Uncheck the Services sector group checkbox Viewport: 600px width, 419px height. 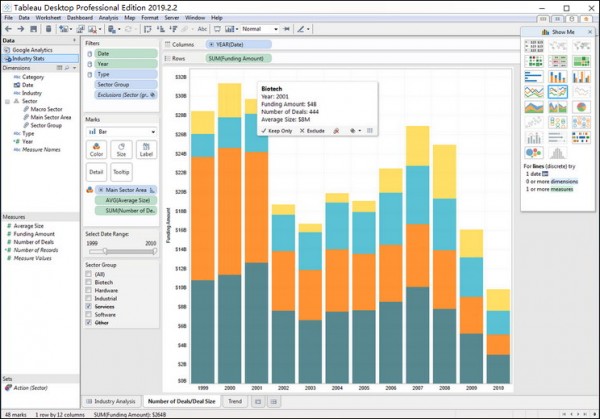click(89, 307)
